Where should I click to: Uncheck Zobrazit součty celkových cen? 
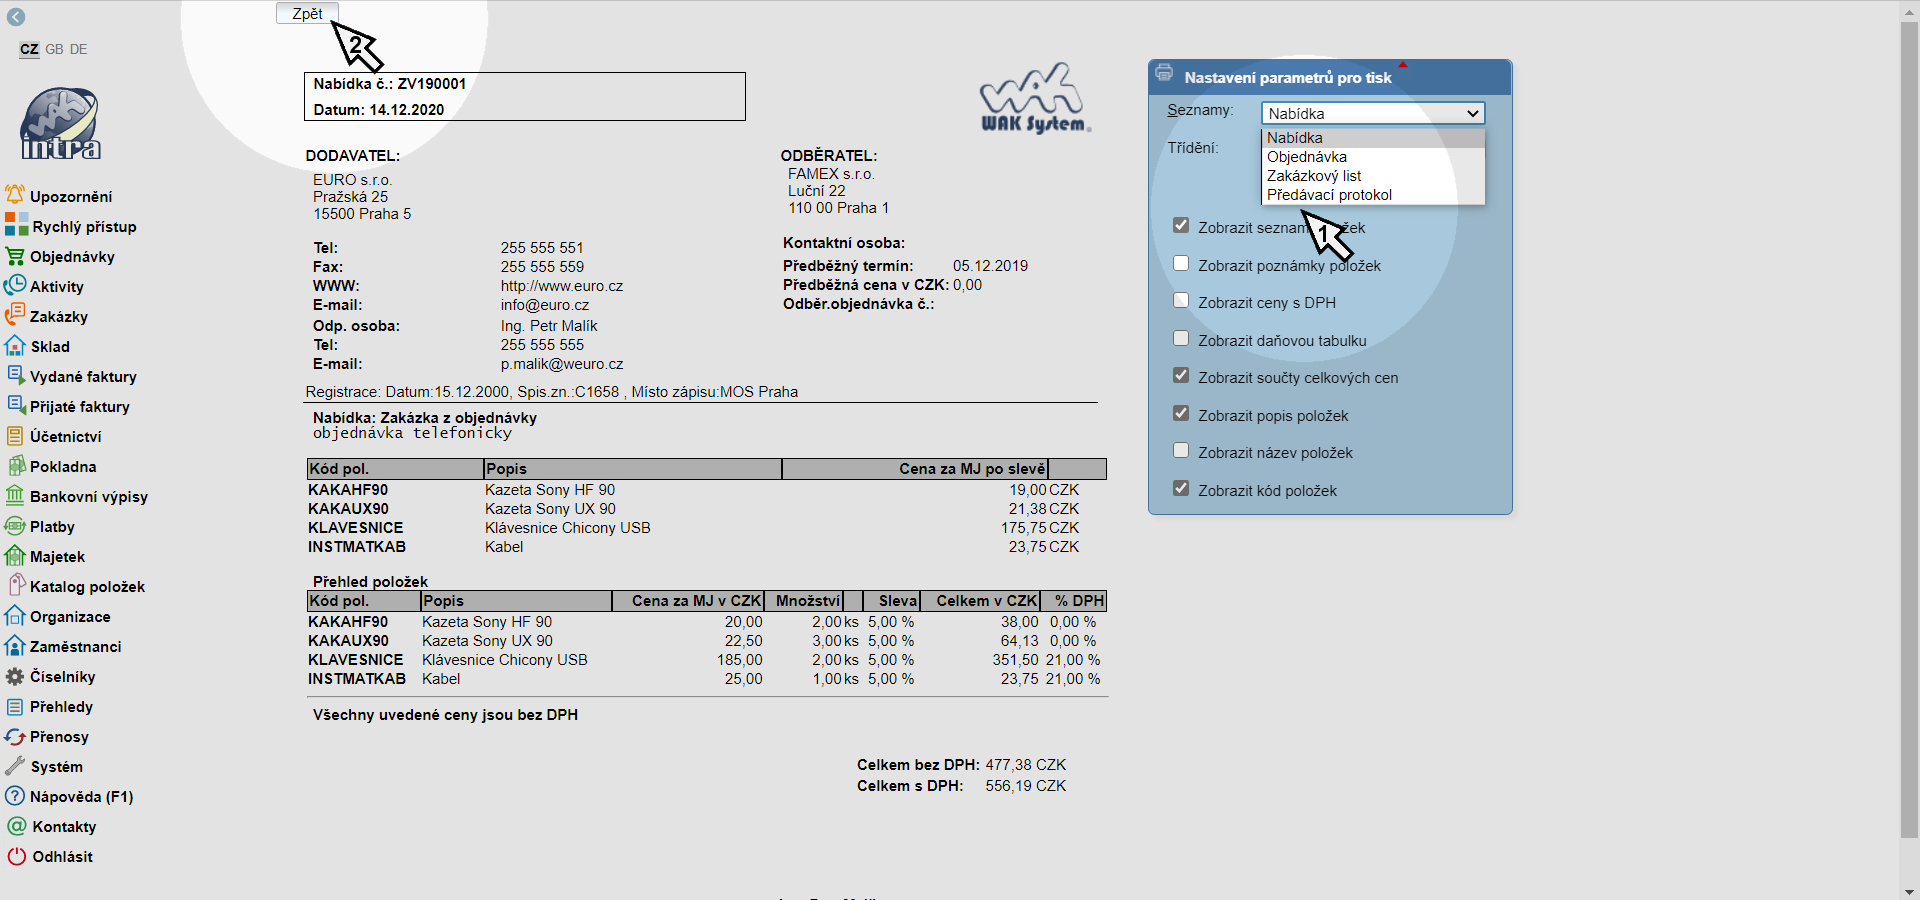point(1181,376)
